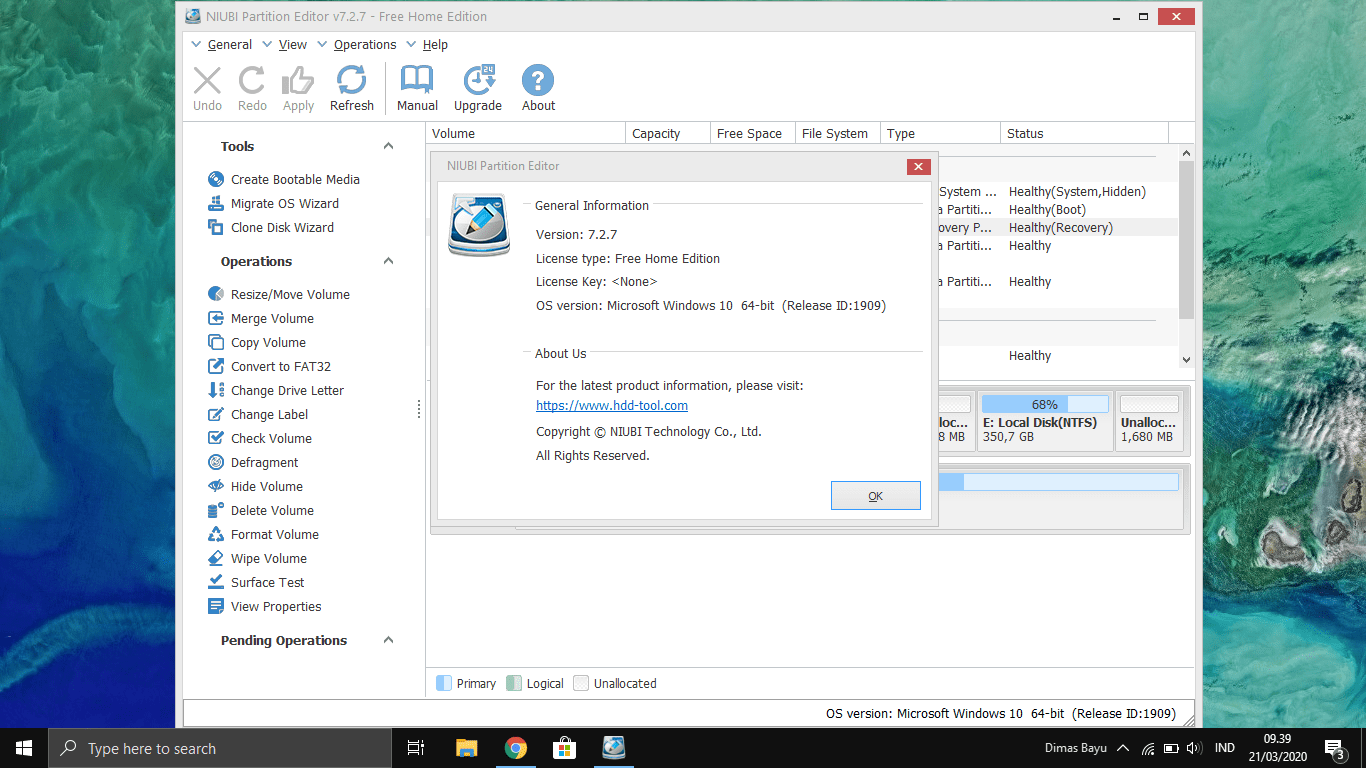This screenshot has height=768, width=1366.
Task: Refresh the disk list
Action: 351,81
